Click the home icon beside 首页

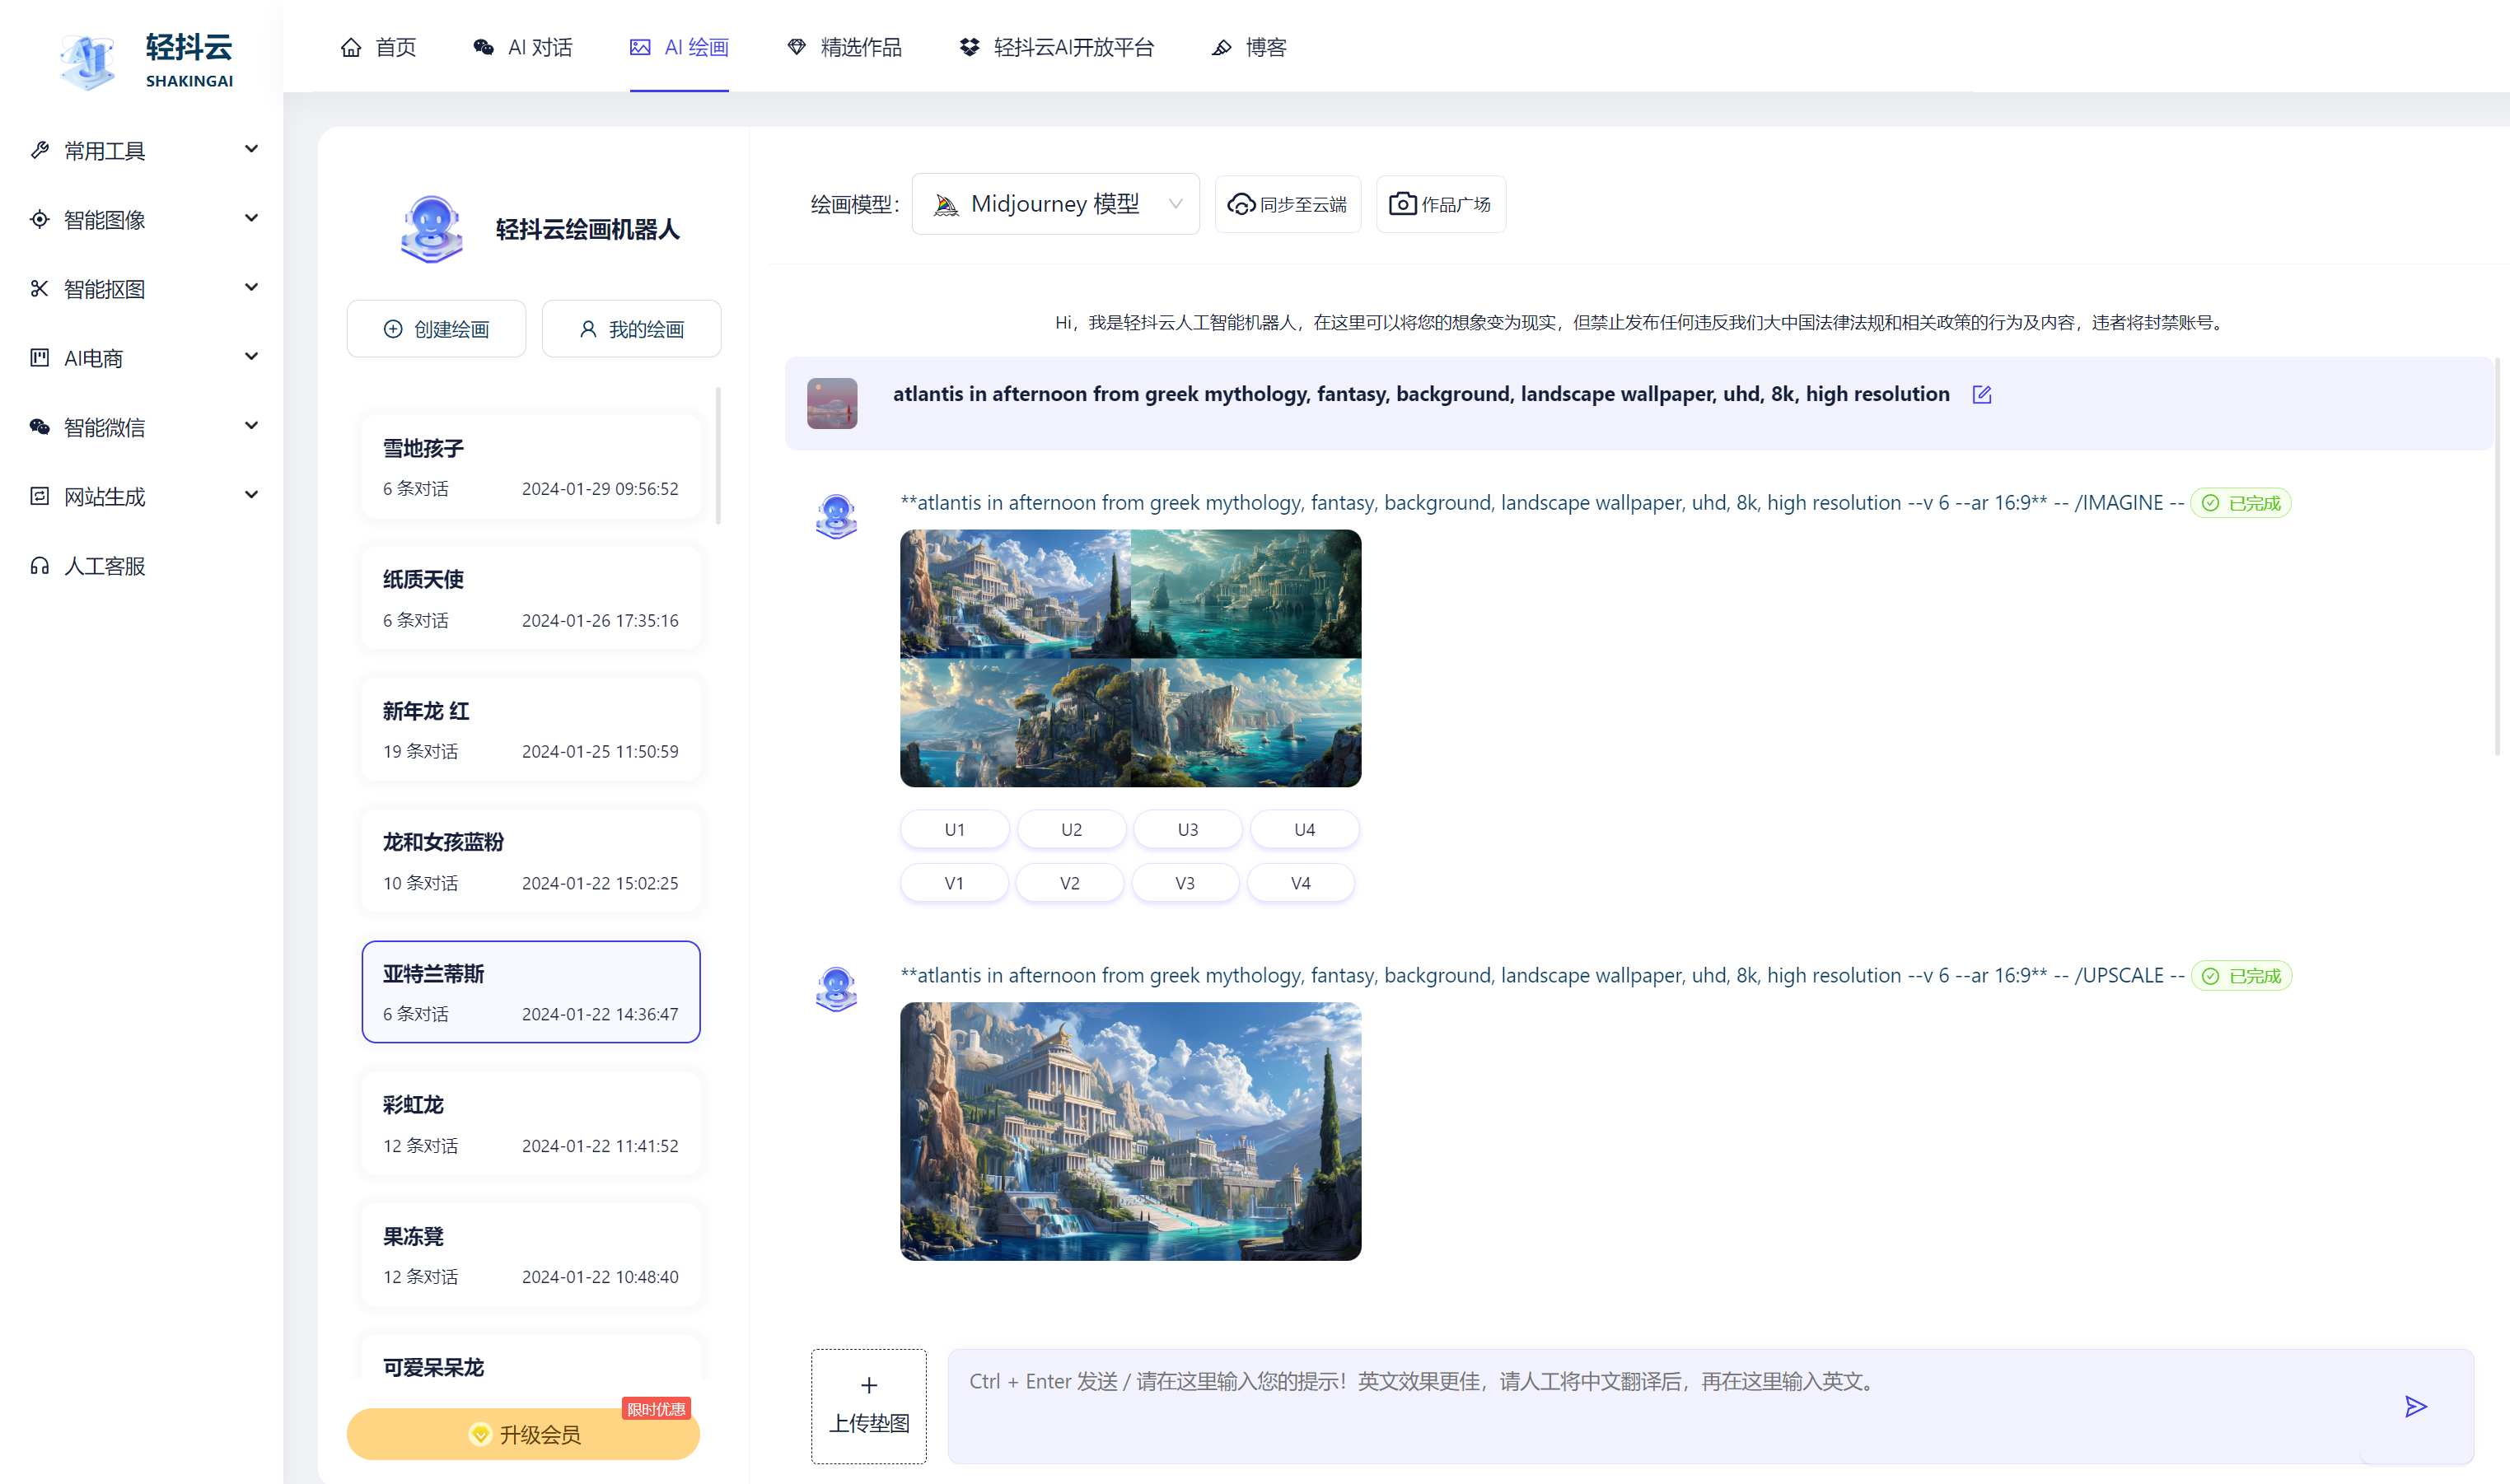tap(351, 47)
